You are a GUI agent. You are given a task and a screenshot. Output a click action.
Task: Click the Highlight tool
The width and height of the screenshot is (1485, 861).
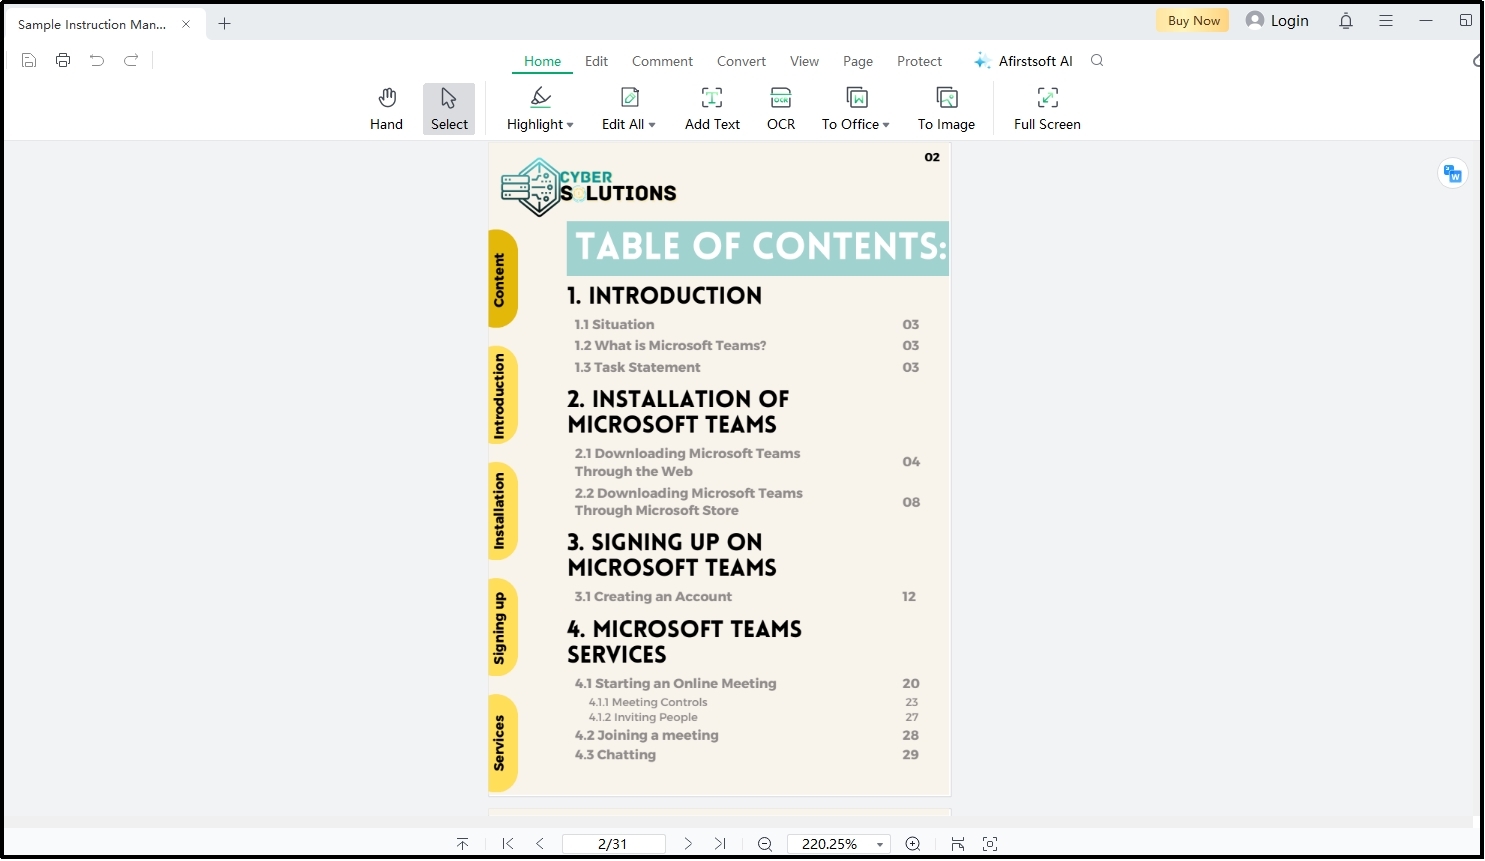pyautogui.click(x=540, y=109)
